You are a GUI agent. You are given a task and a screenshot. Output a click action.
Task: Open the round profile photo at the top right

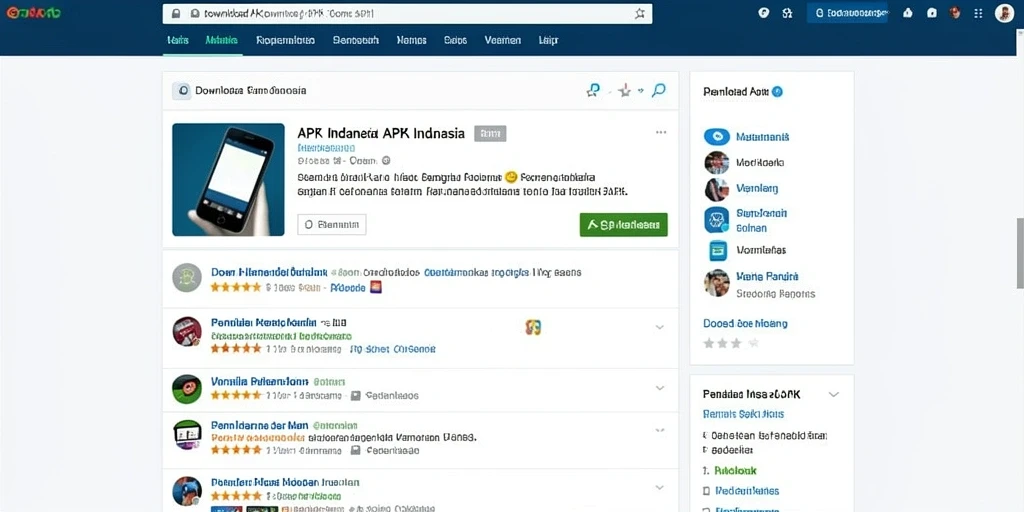(x=1004, y=13)
